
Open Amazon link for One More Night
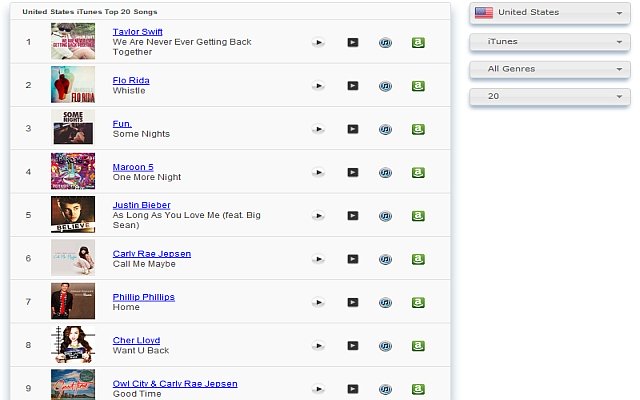[418, 172]
